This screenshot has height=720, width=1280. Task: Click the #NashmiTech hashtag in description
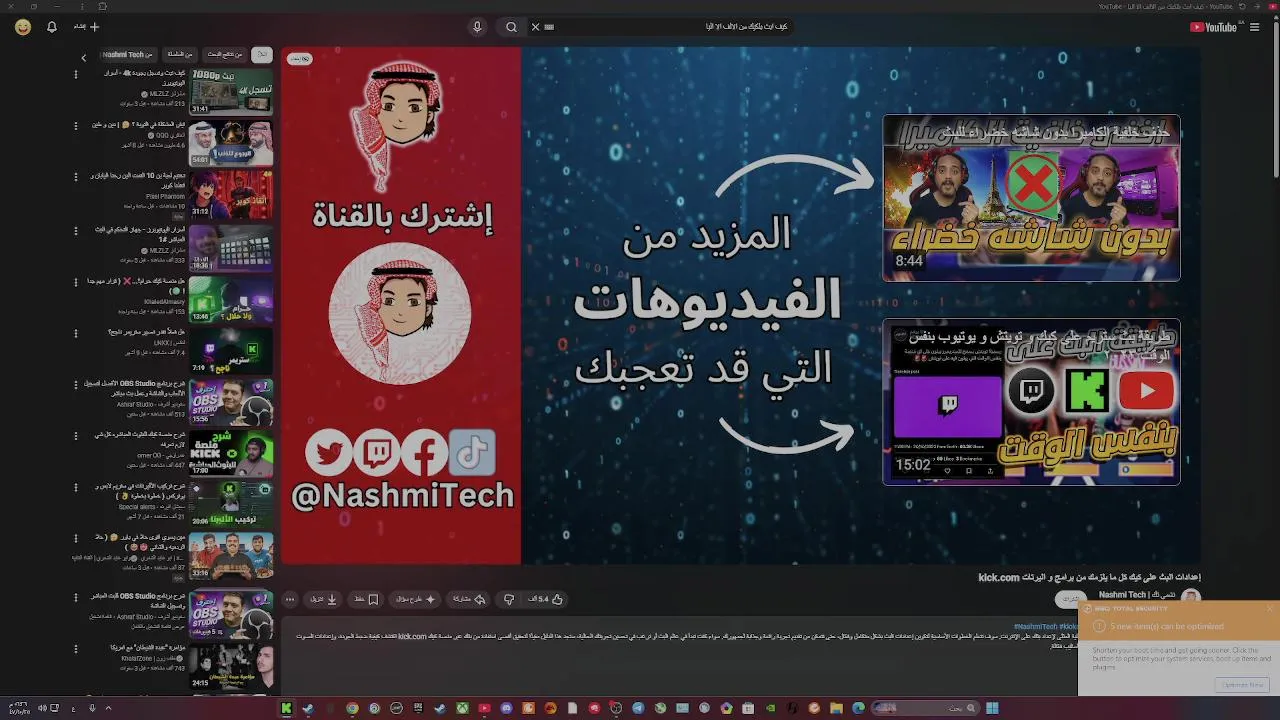click(x=1035, y=627)
